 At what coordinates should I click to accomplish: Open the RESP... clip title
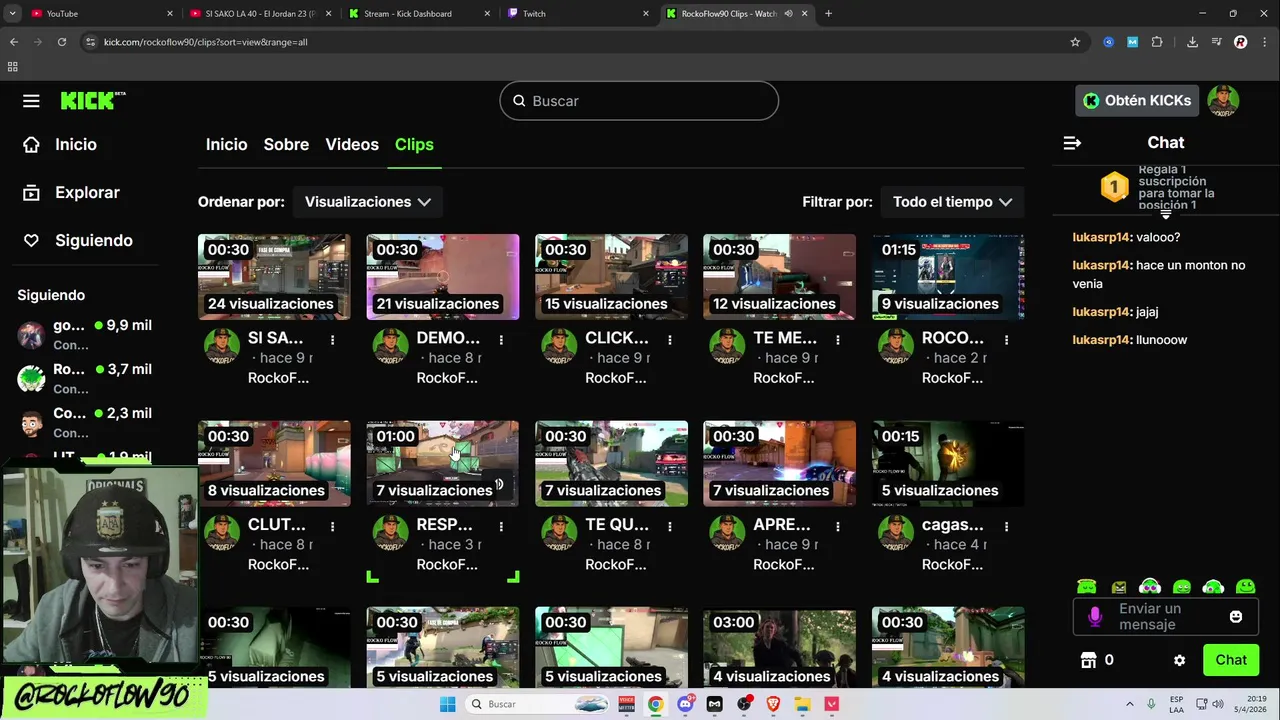pos(444,525)
